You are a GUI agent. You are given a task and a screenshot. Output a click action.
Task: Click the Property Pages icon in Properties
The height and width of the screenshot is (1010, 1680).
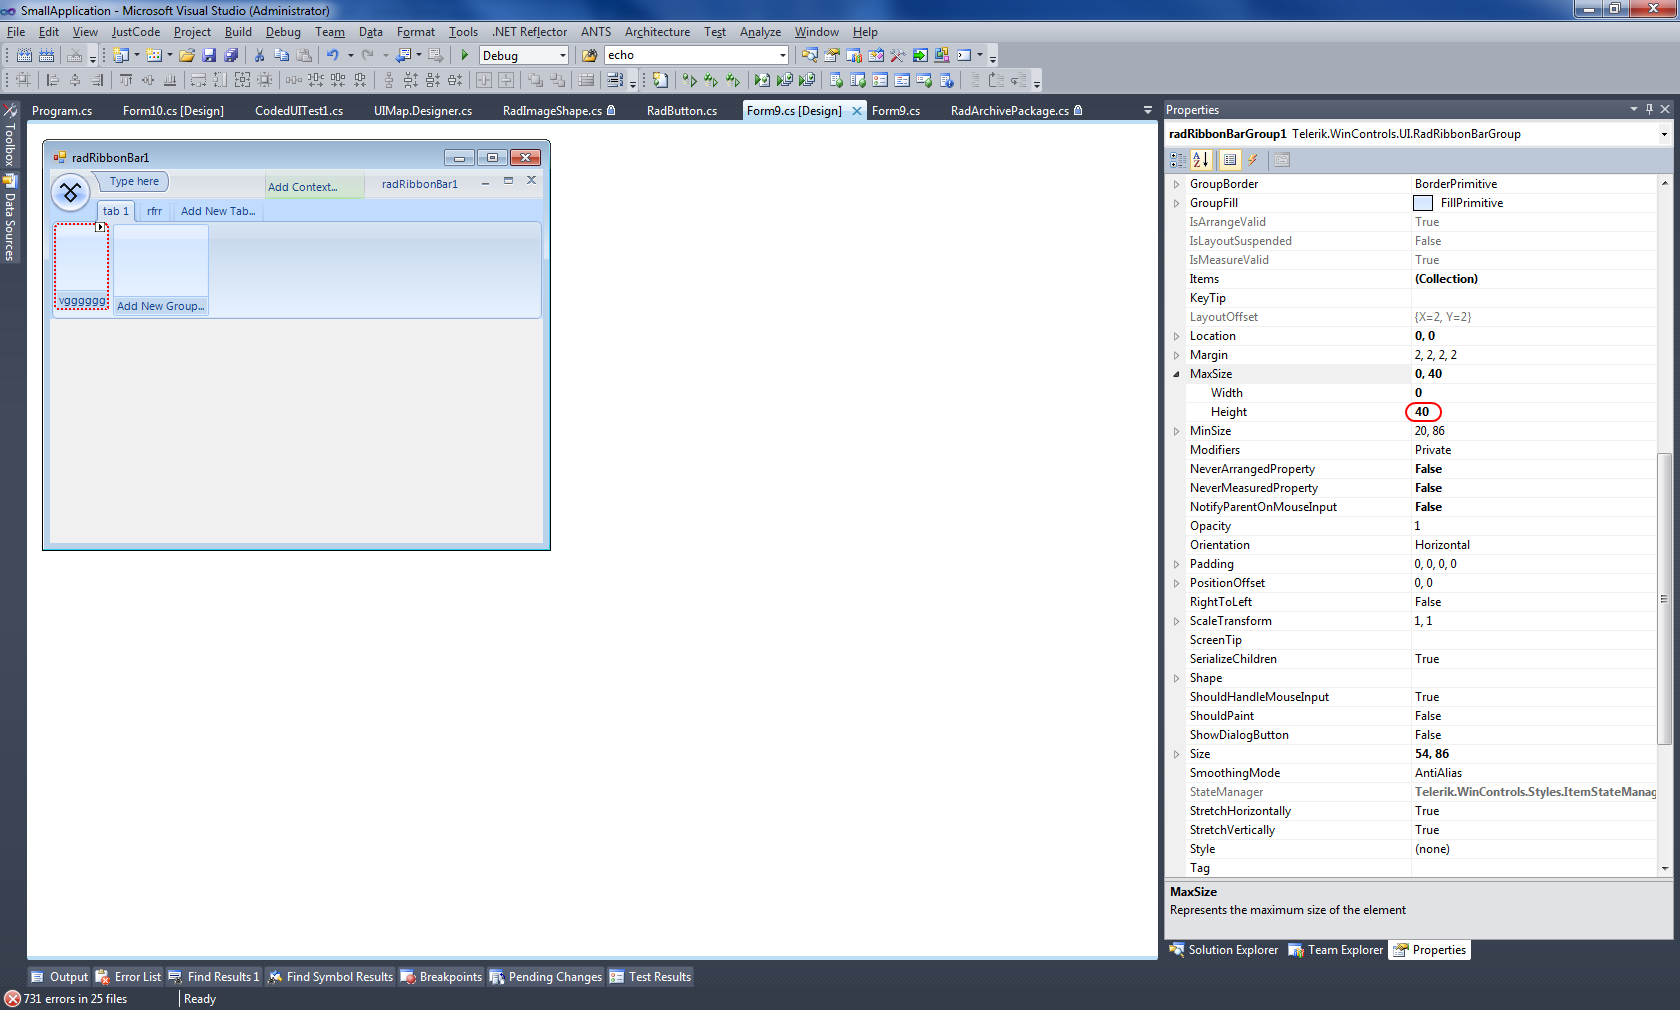pos(1282,160)
